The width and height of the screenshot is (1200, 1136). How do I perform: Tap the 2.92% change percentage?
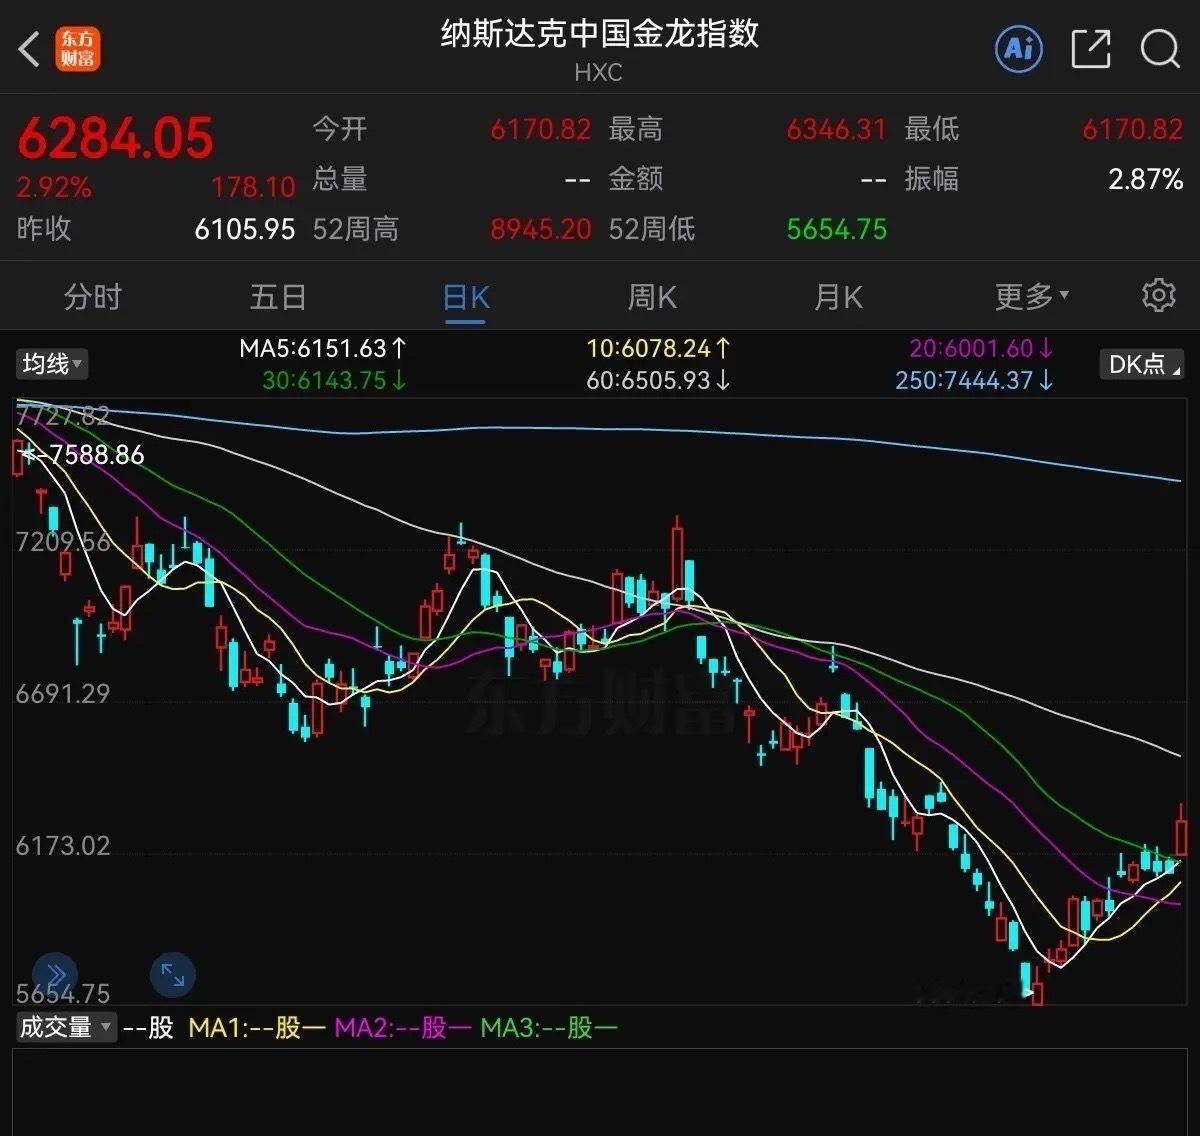click(54, 187)
